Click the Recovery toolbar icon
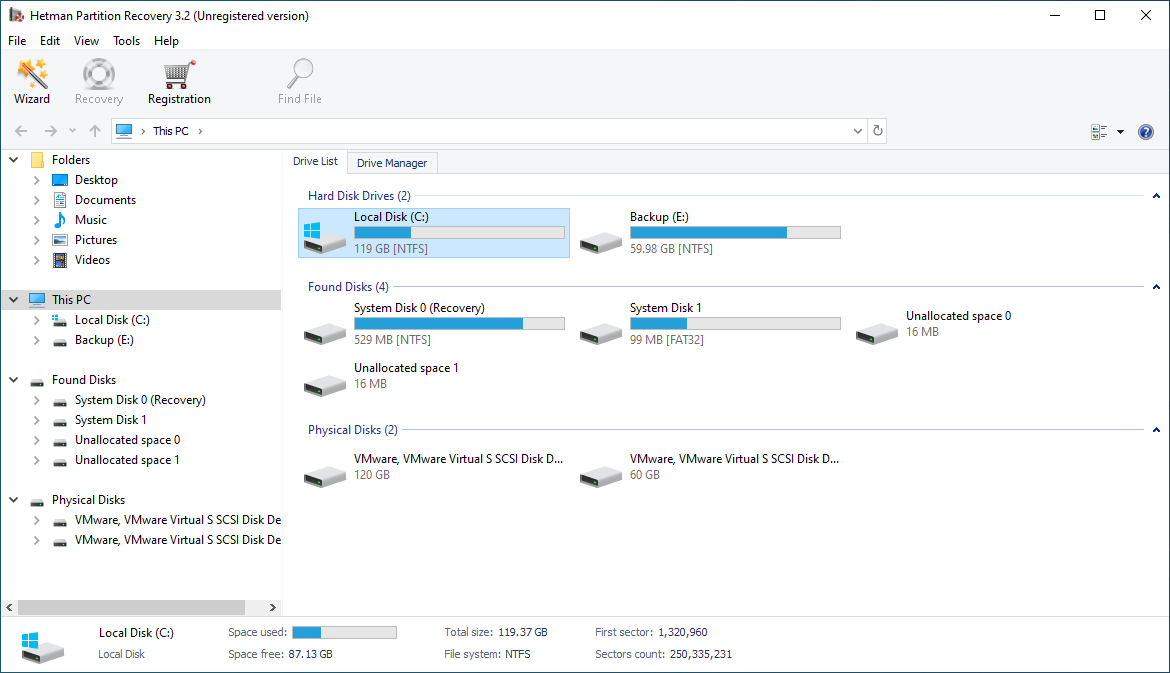Viewport: 1170px width, 673px height. click(98, 82)
